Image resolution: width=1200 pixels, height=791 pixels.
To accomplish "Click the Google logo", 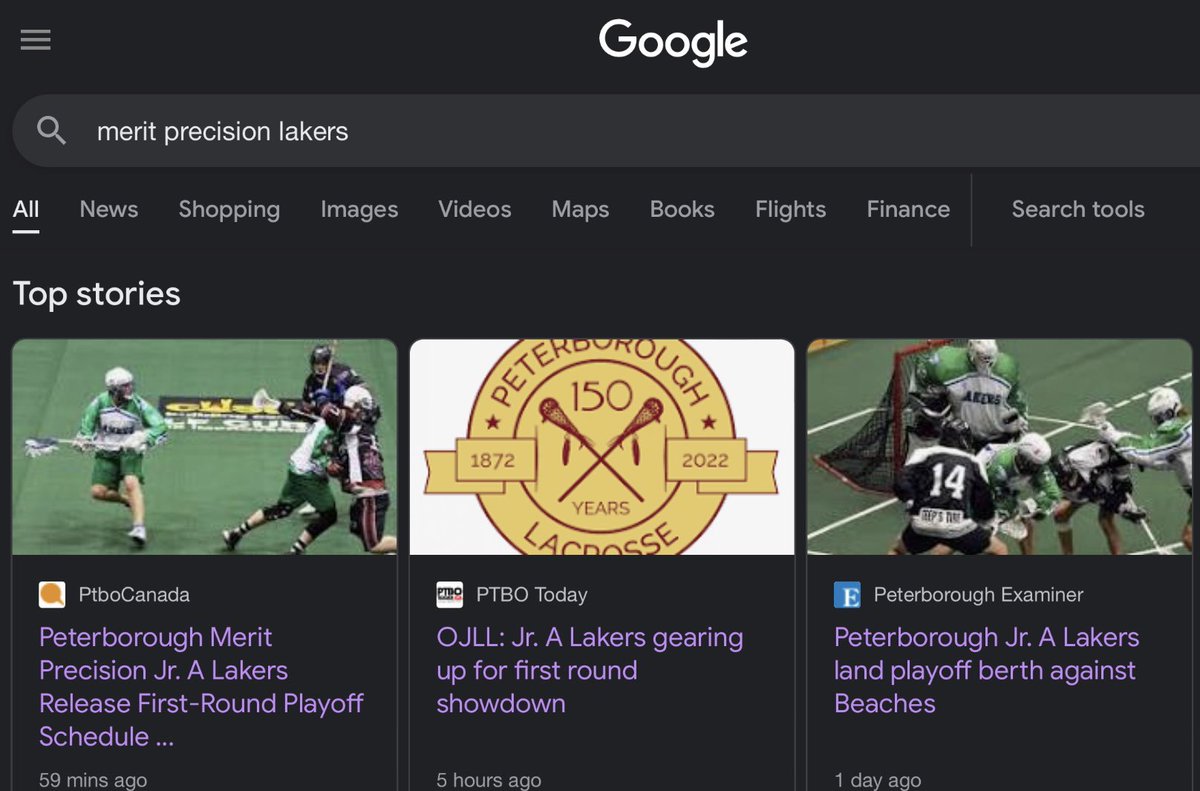I will (673, 42).
